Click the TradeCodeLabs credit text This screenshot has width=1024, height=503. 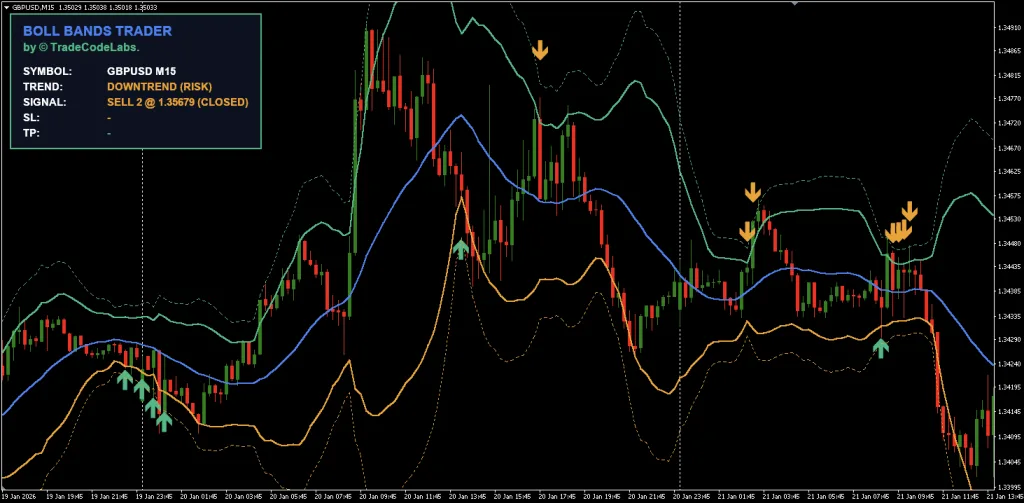coord(81,47)
